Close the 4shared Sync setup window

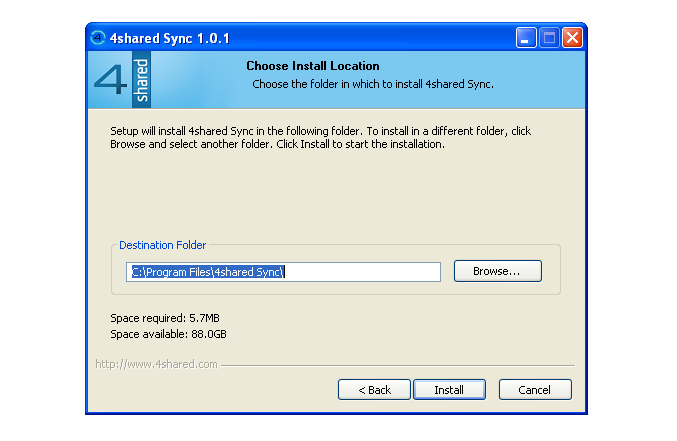[572, 38]
